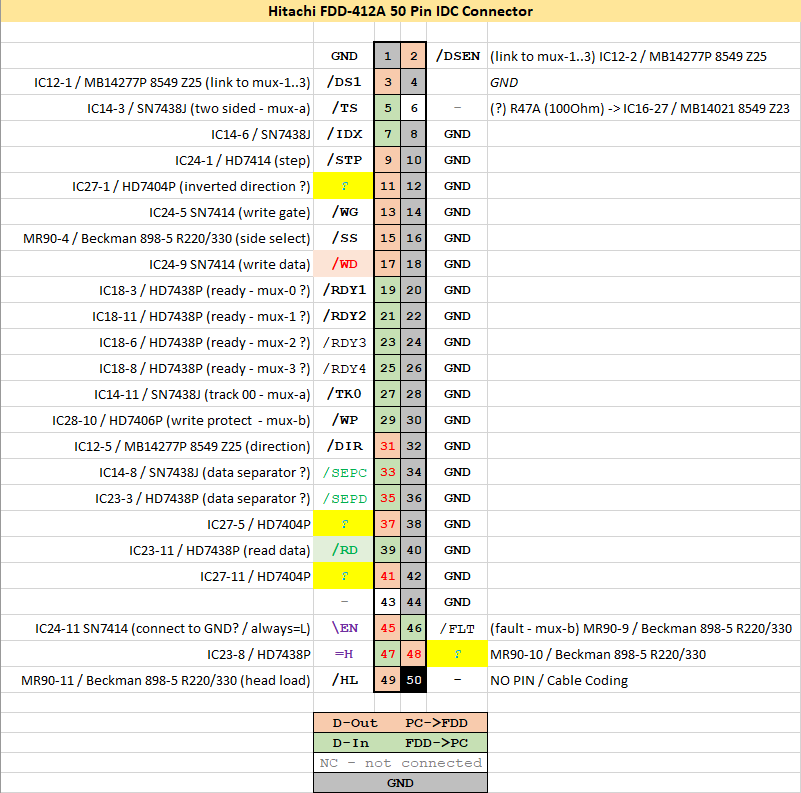
Task: Click the italic GND cell beside pin 4
Action: pyautogui.click(x=504, y=82)
